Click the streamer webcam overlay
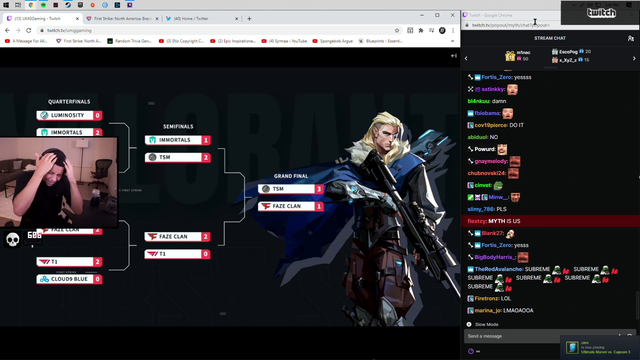 pos(58,182)
